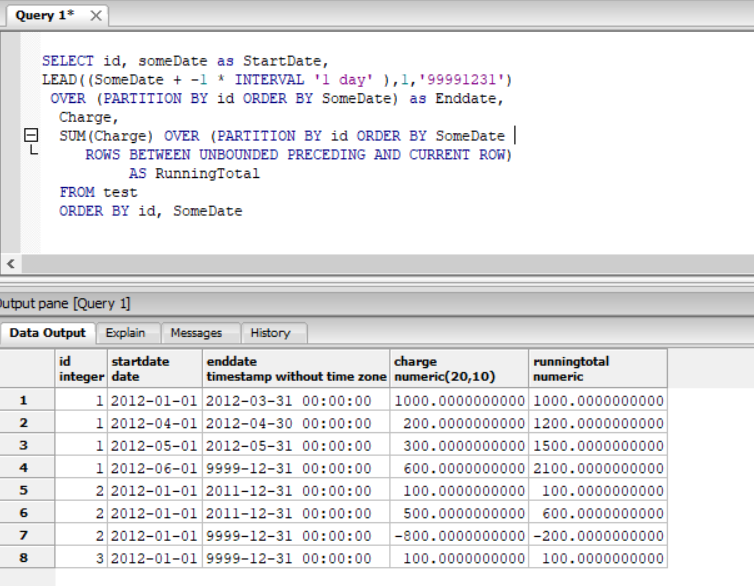Click charge cell 300.0000000000
Image resolution: width=754 pixels, height=586 pixels.
[x=459, y=446]
